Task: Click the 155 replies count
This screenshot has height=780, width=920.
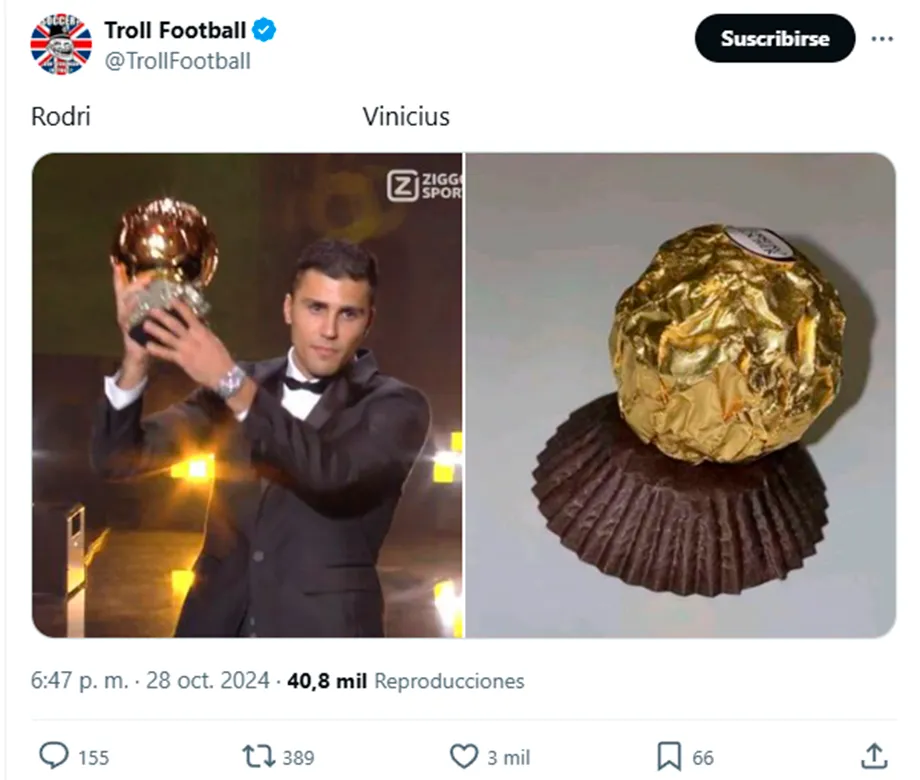Action: pos(93,758)
